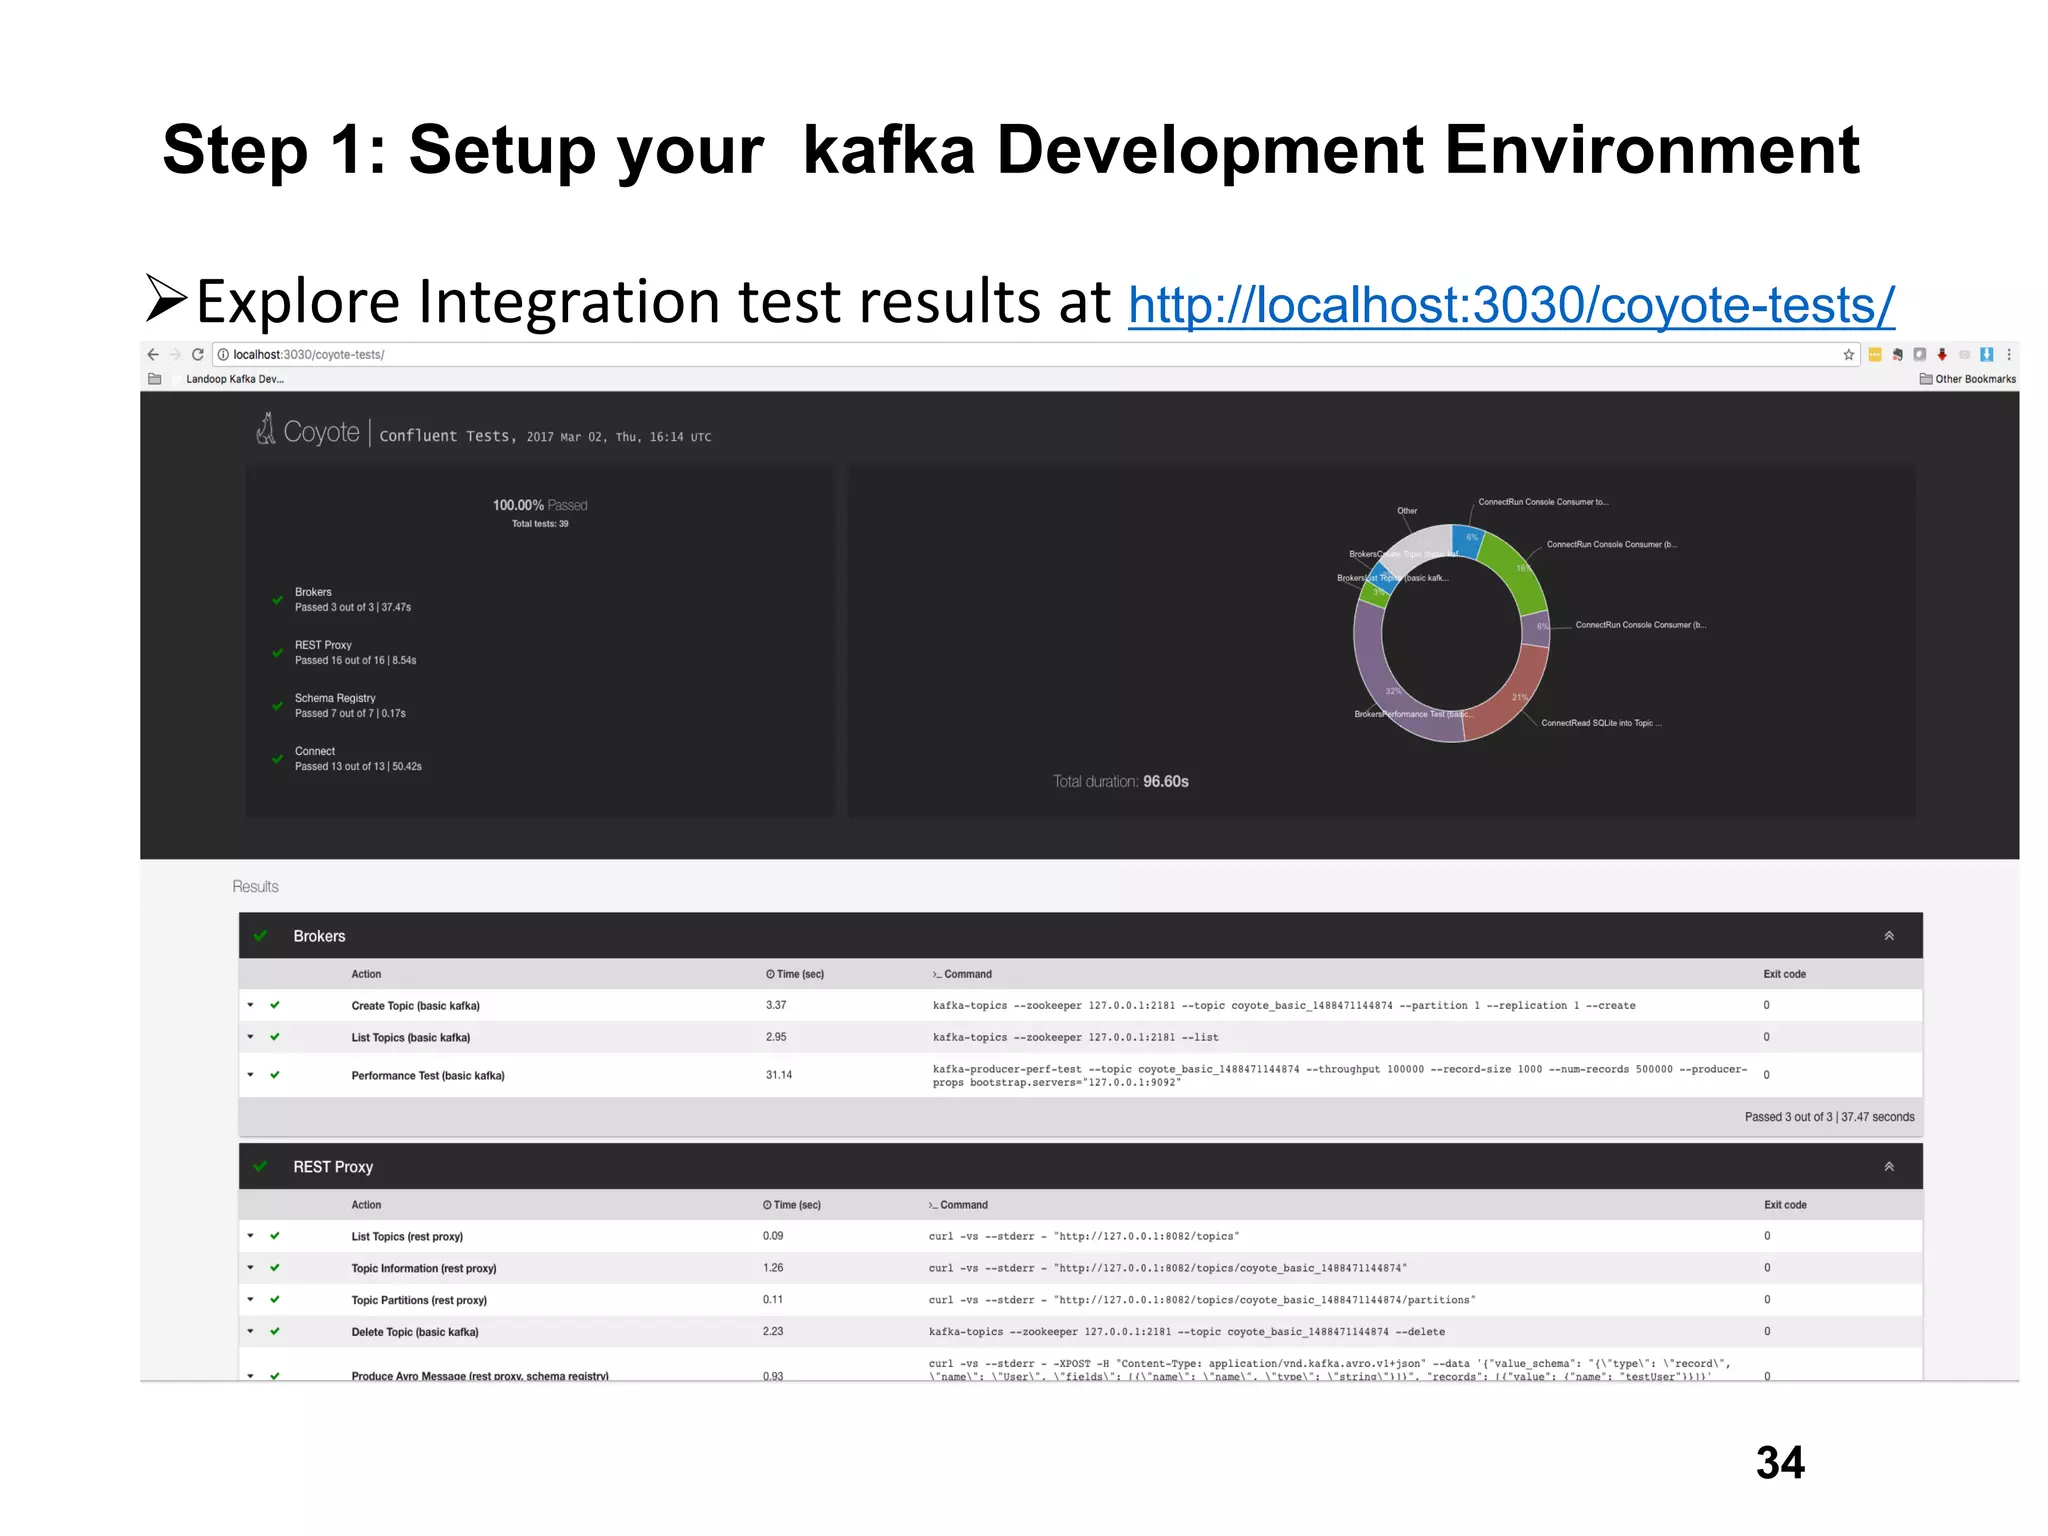
Task: Click the yellow three-dots extension icon
Action: click(x=1875, y=354)
